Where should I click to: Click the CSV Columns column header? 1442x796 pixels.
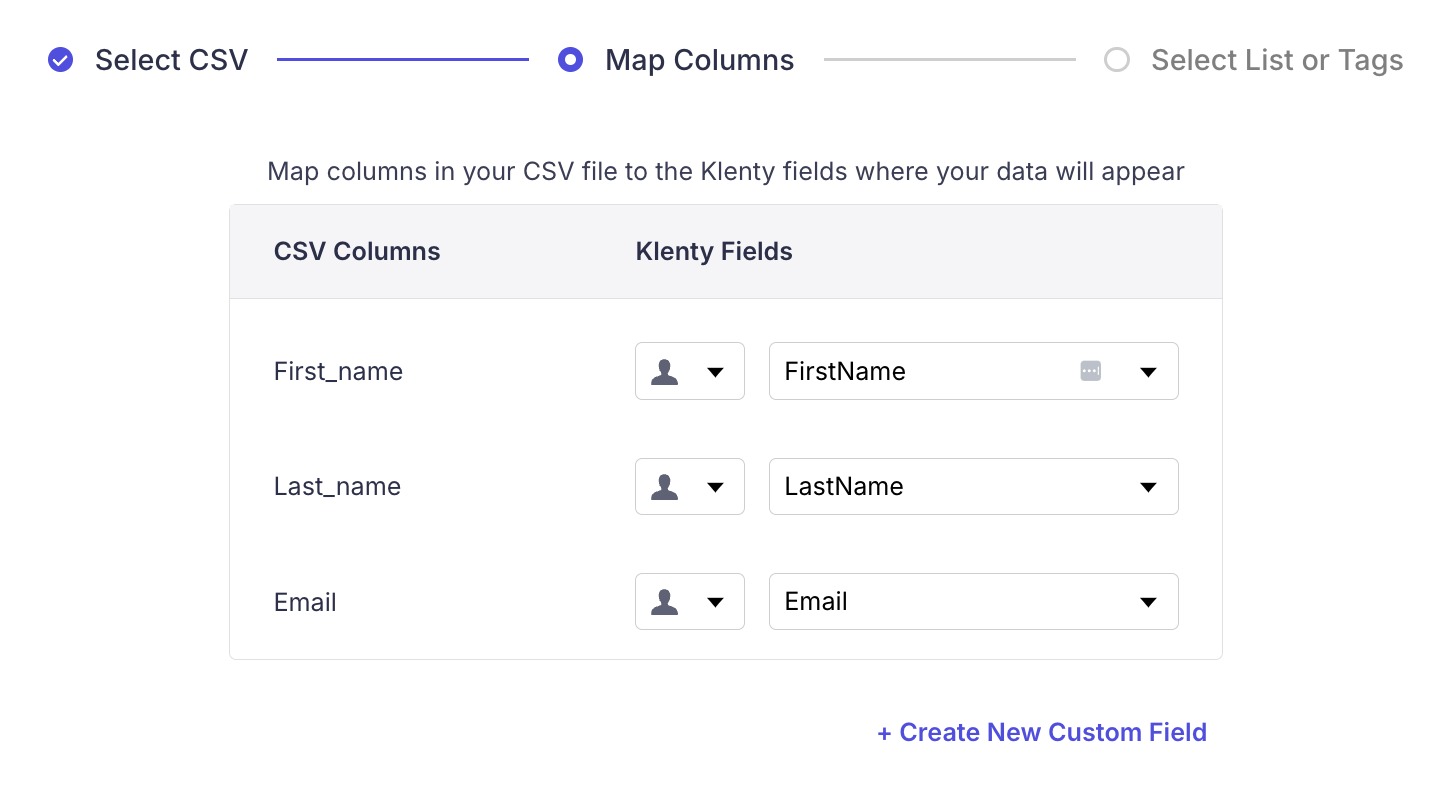pos(357,251)
